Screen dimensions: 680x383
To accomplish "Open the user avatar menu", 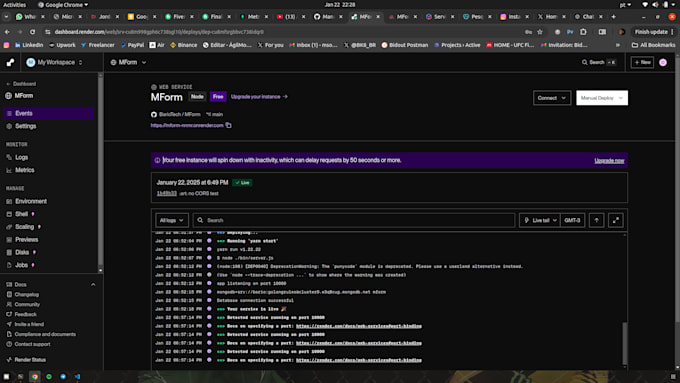I will (x=663, y=62).
